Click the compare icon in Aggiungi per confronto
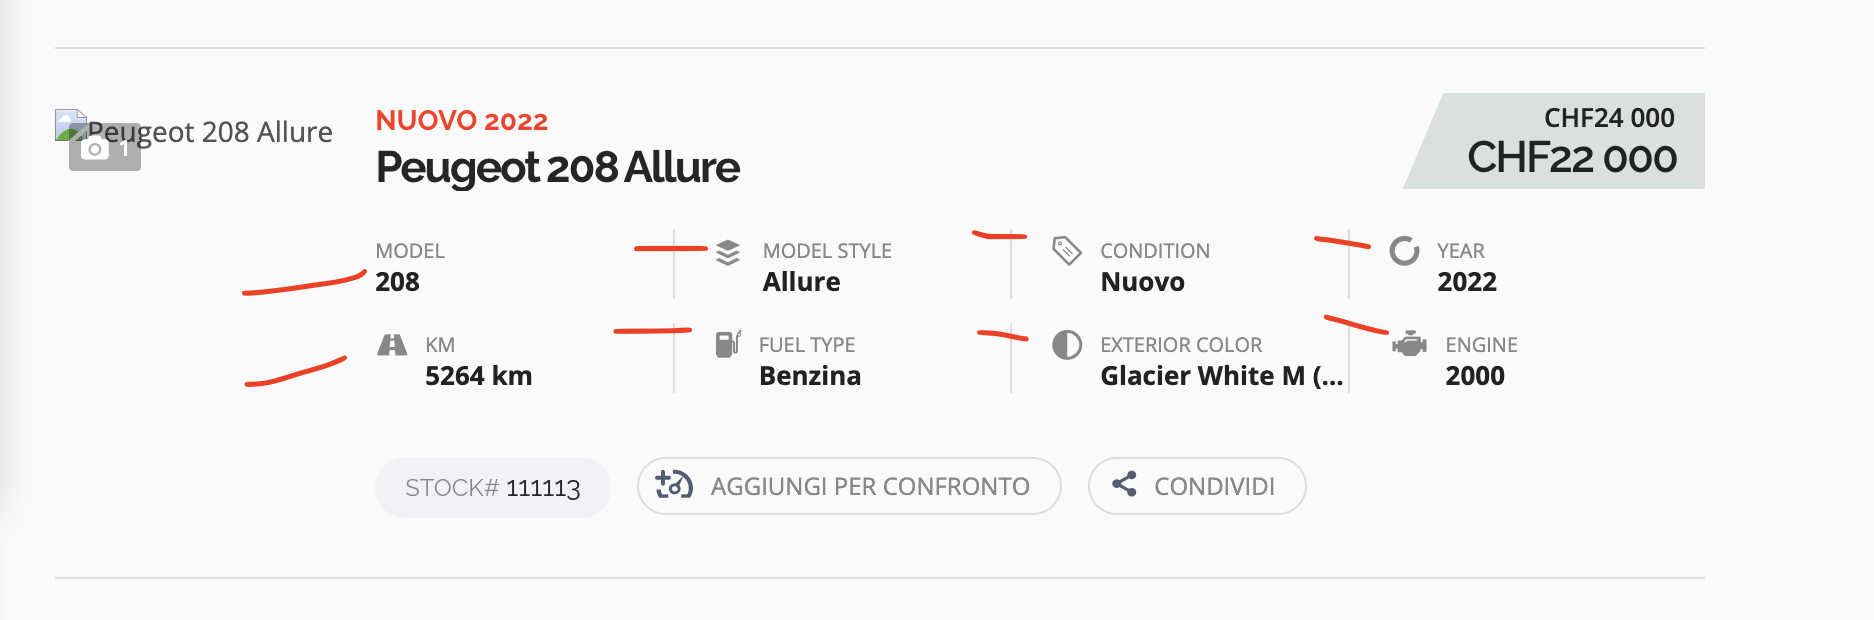This screenshot has height=620, width=1874. click(x=674, y=485)
